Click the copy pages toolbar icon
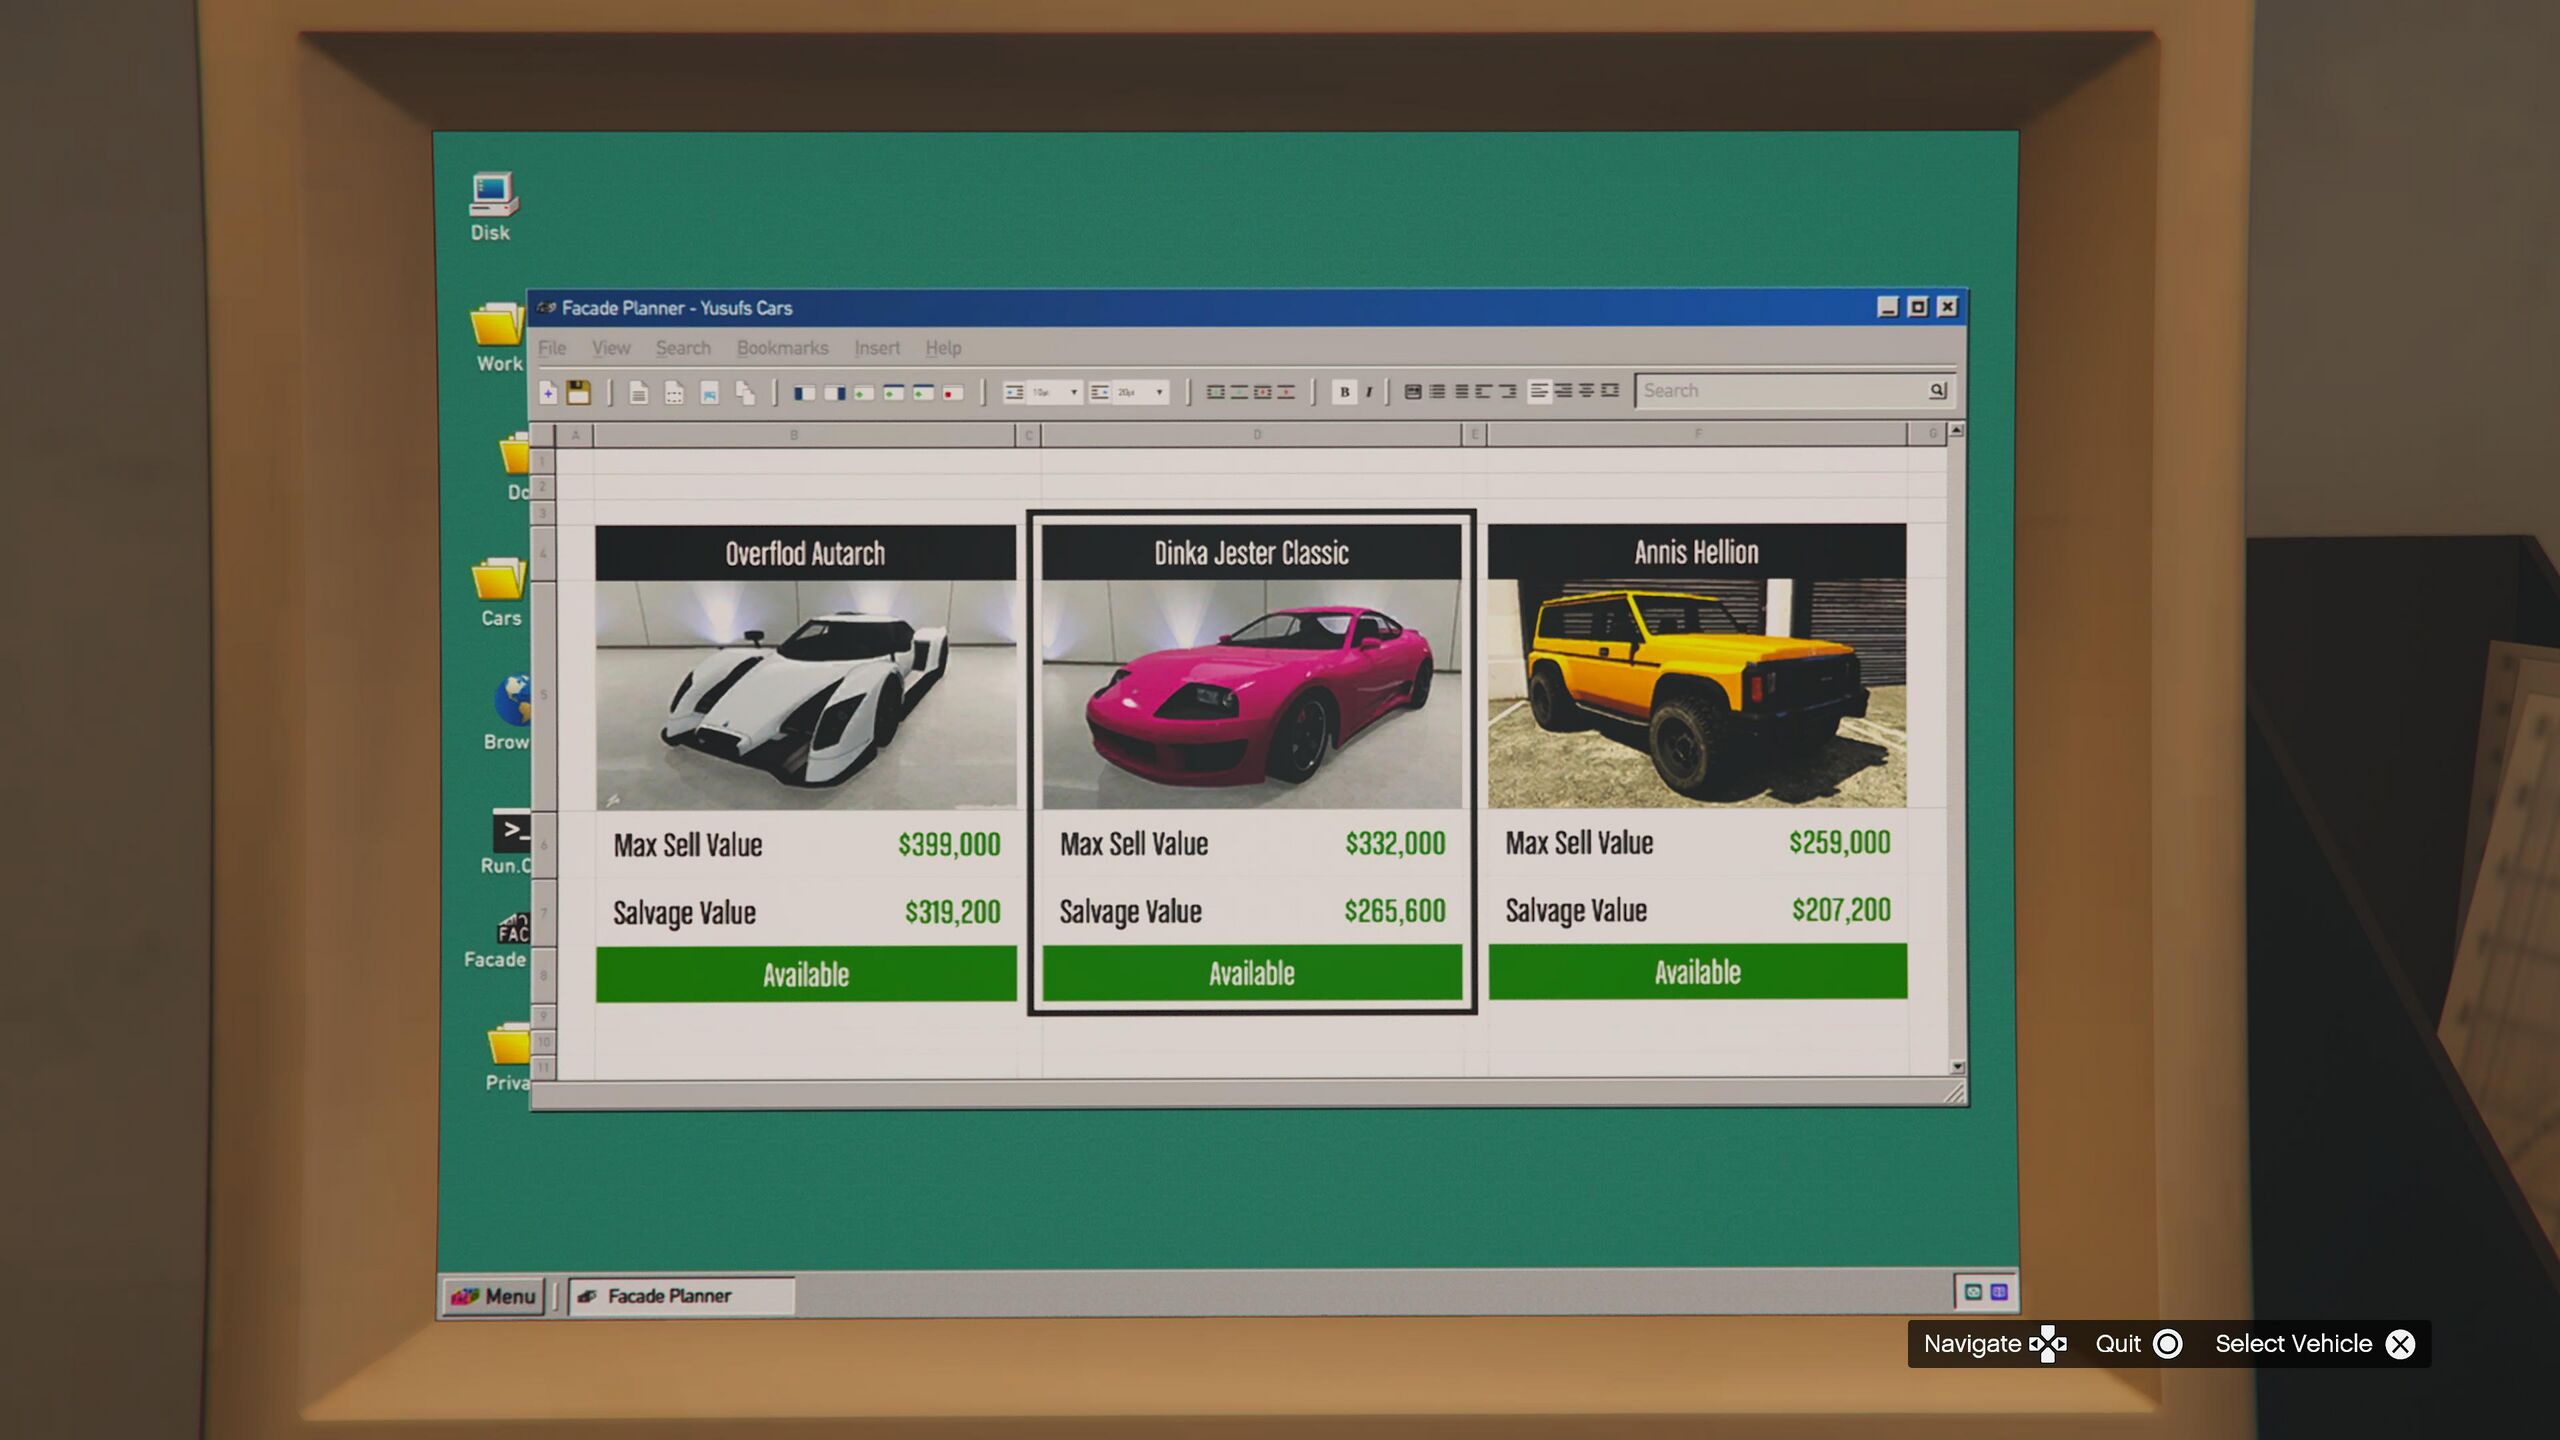 point(745,393)
